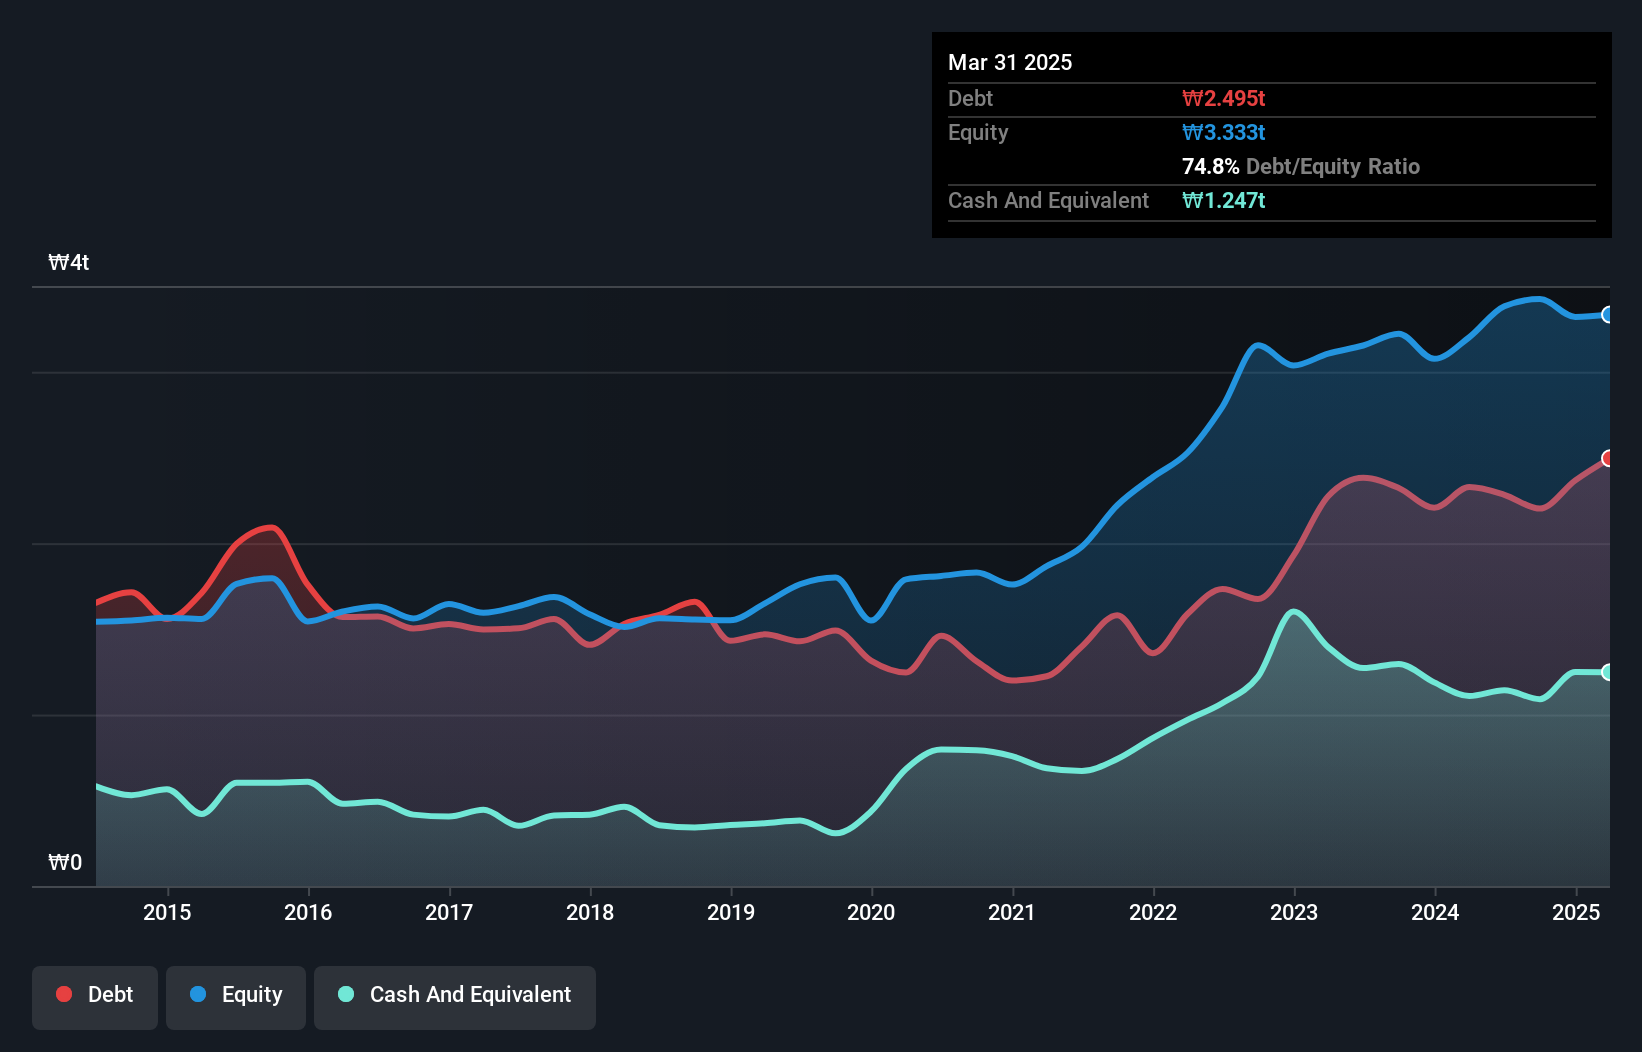Click the ₩4t gridline label on the y-axis
The image size is (1642, 1052).
tap(68, 262)
